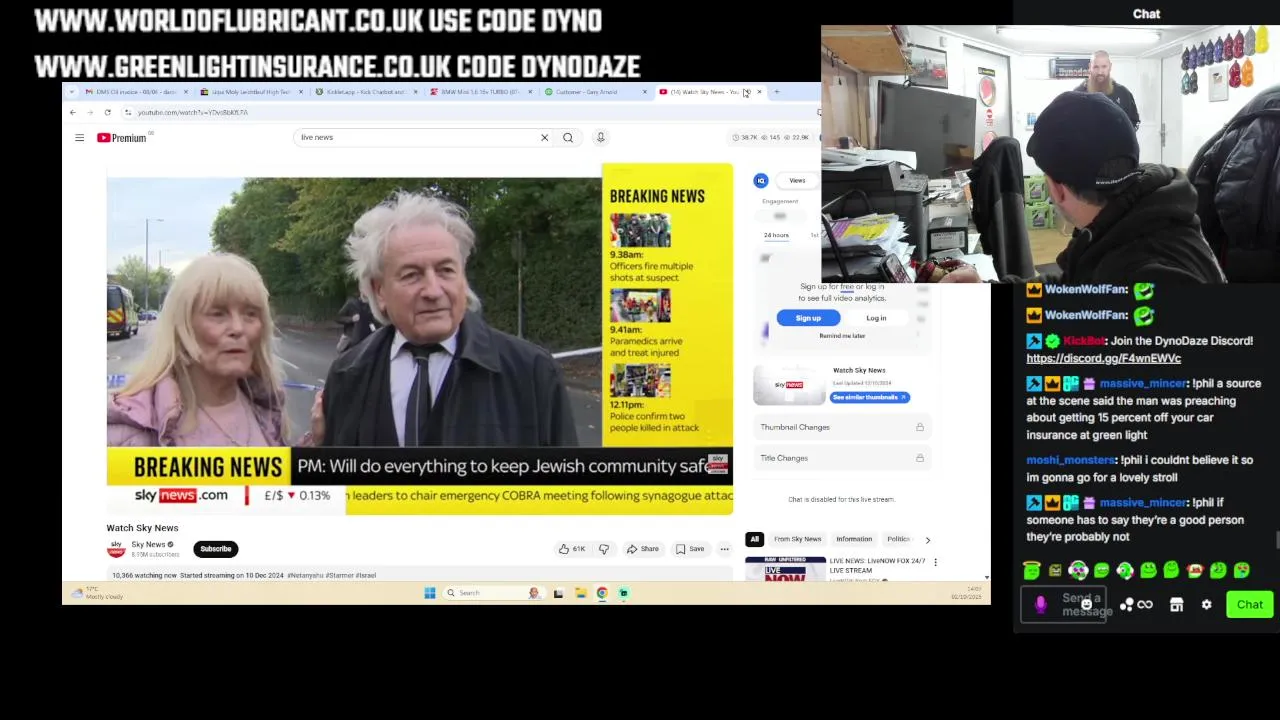The image size is (1280, 720).
Task: Filter suggestions by Information chip
Action: pyautogui.click(x=854, y=539)
